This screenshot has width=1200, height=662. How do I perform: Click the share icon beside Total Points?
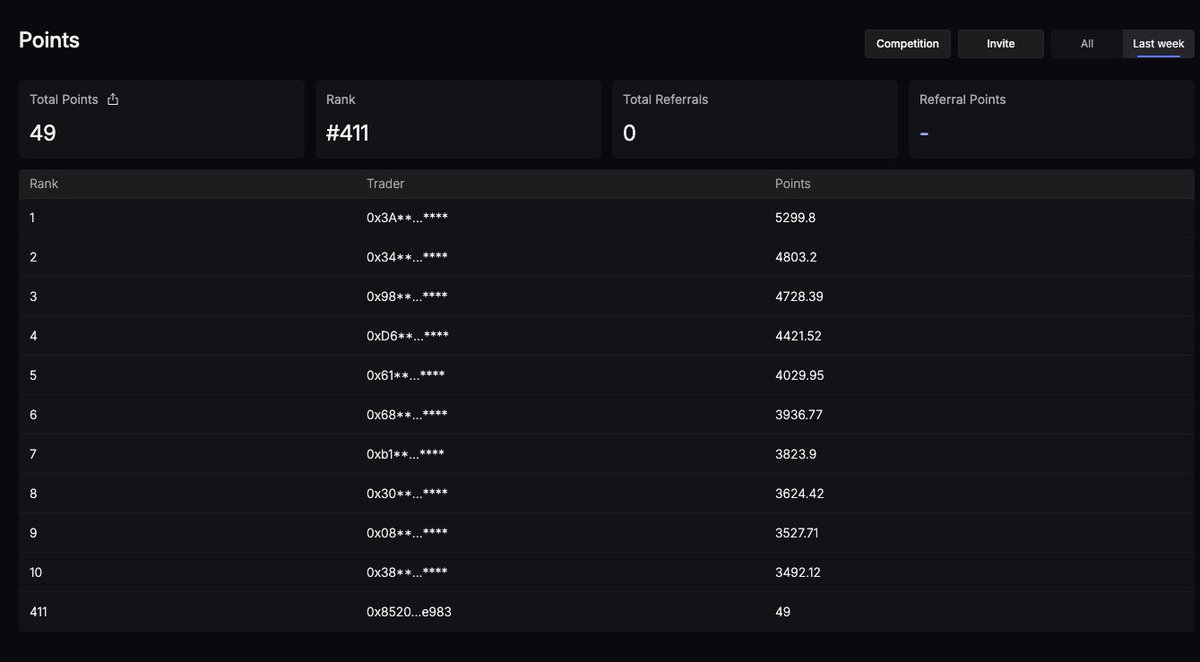click(x=113, y=99)
